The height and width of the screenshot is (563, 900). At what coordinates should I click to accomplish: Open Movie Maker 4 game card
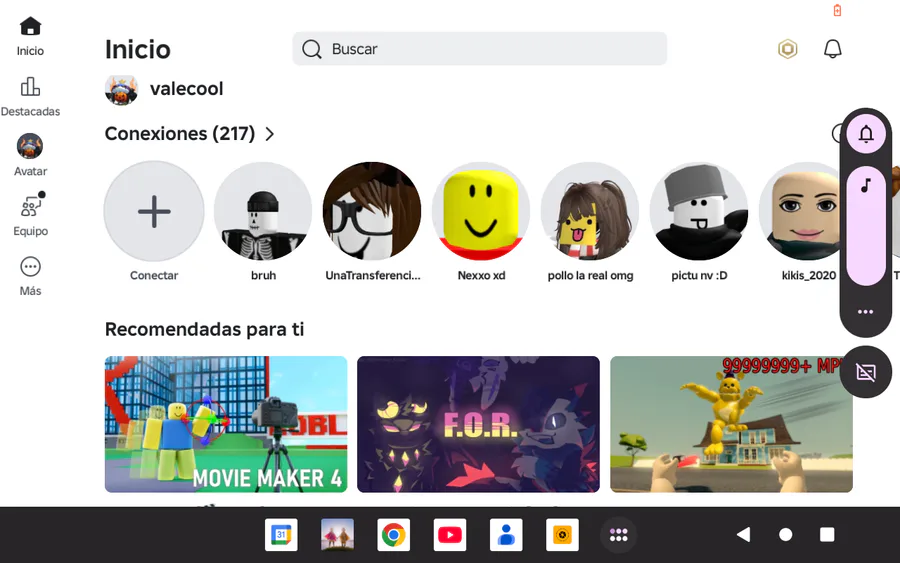pyautogui.click(x=226, y=424)
